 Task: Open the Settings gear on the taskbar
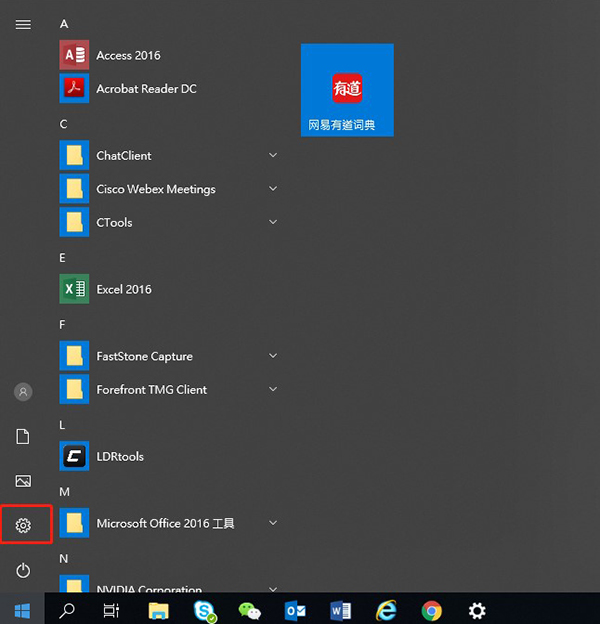477,611
